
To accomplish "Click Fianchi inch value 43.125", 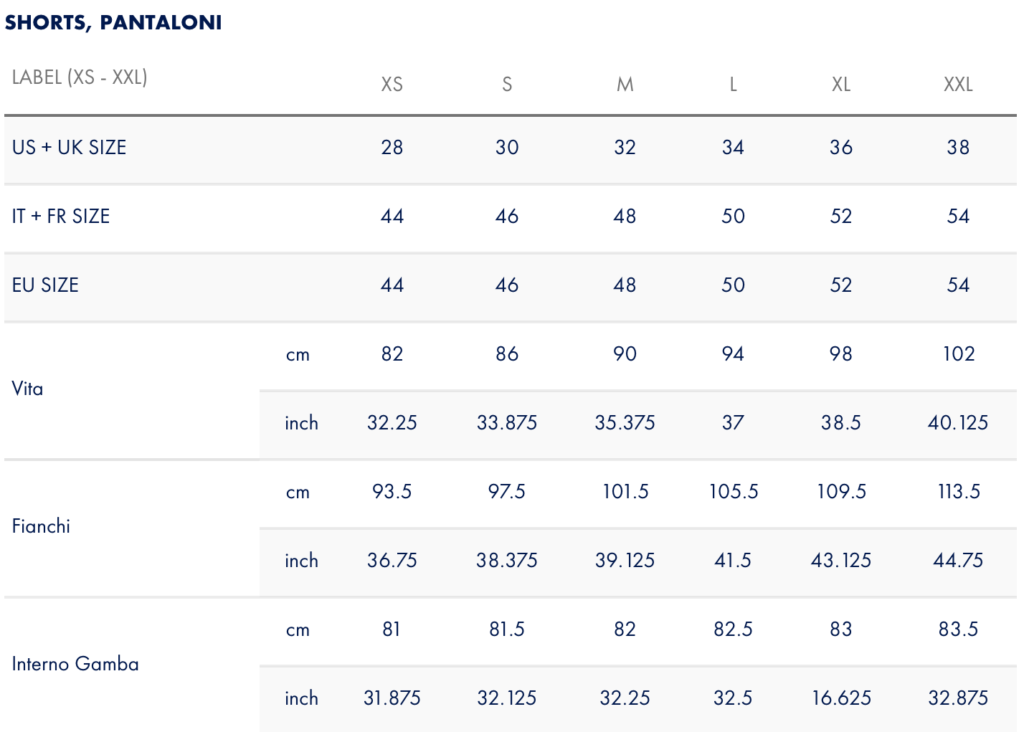I will pyautogui.click(x=841, y=560).
